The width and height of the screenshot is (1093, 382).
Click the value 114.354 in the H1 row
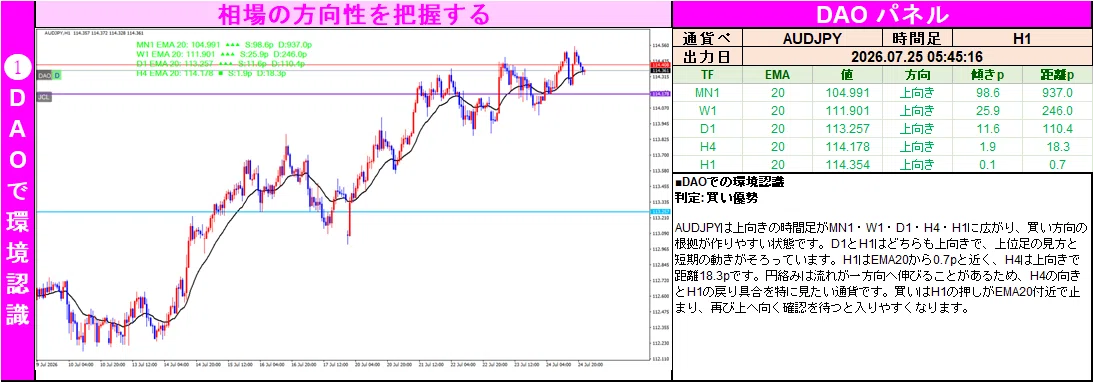click(848, 165)
